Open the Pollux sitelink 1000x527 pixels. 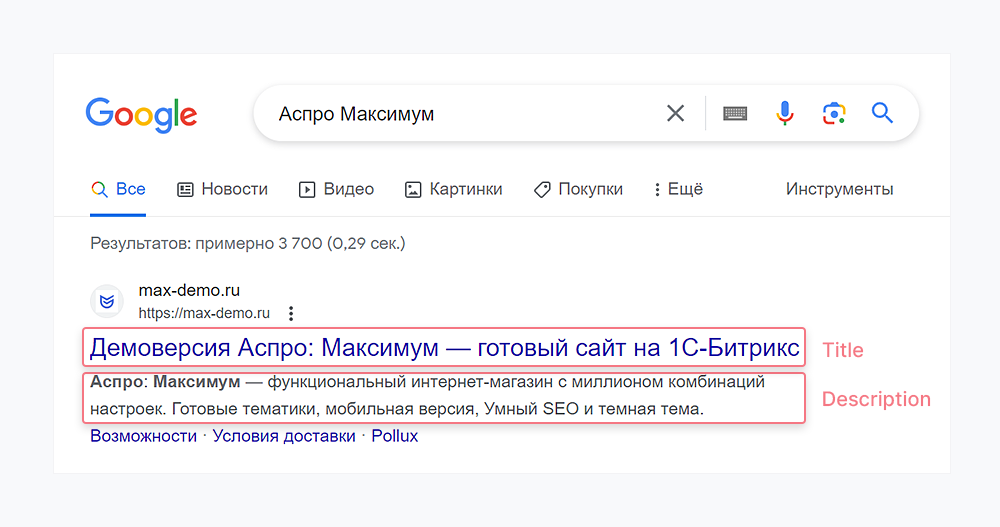click(395, 436)
